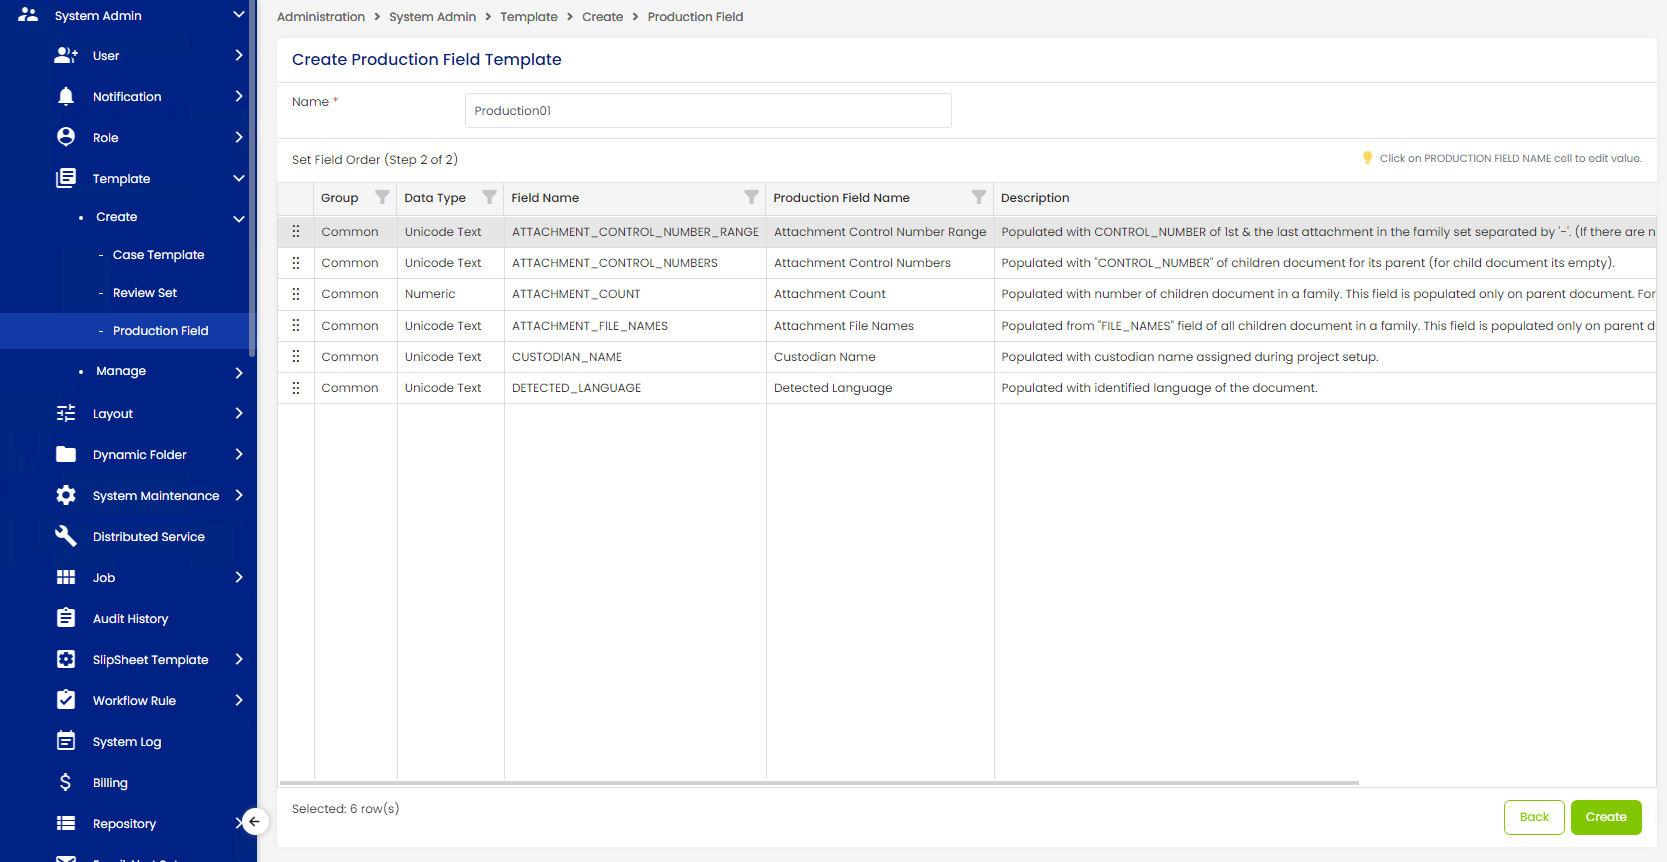Open the System Log menu item

(x=127, y=741)
